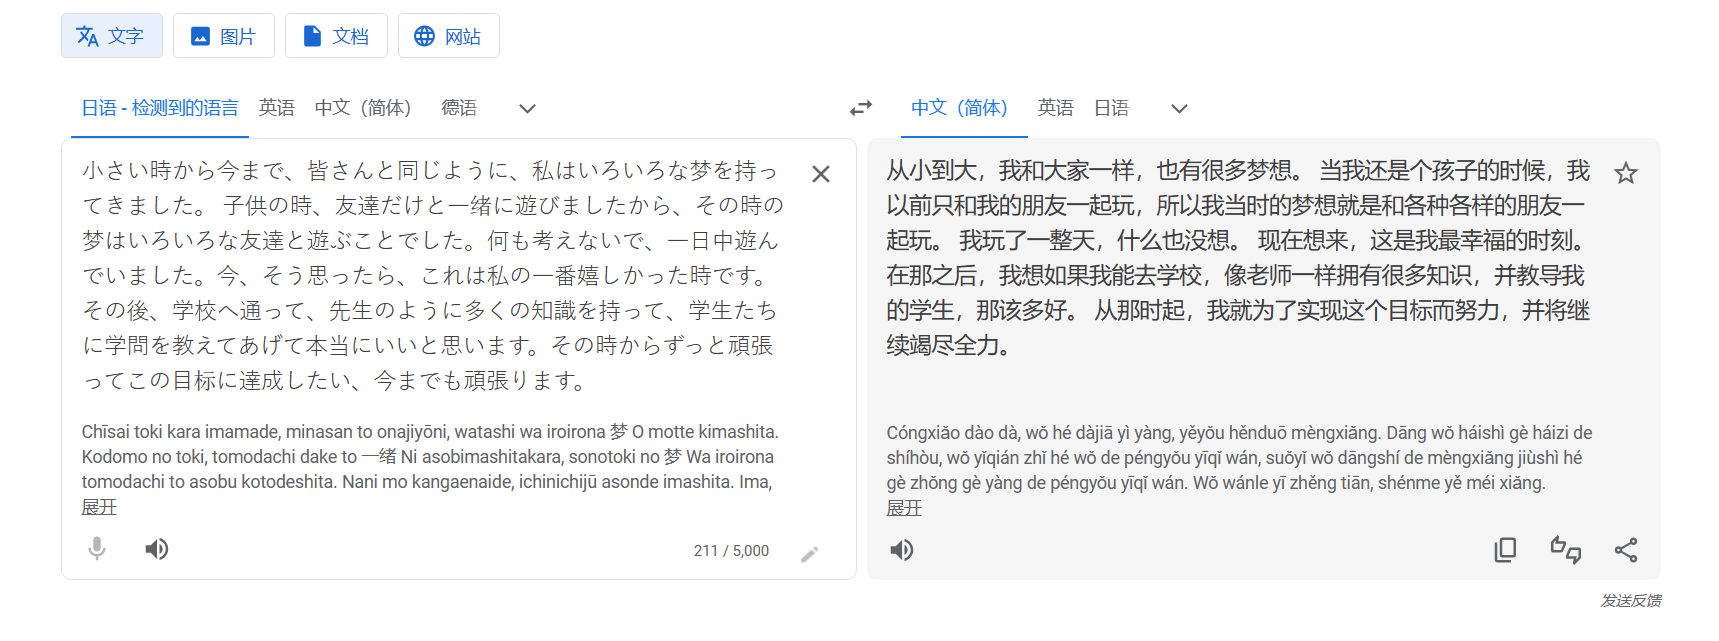Click the microphone voice input icon
The height and width of the screenshot is (641, 1719).
pyautogui.click(x=97, y=549)
